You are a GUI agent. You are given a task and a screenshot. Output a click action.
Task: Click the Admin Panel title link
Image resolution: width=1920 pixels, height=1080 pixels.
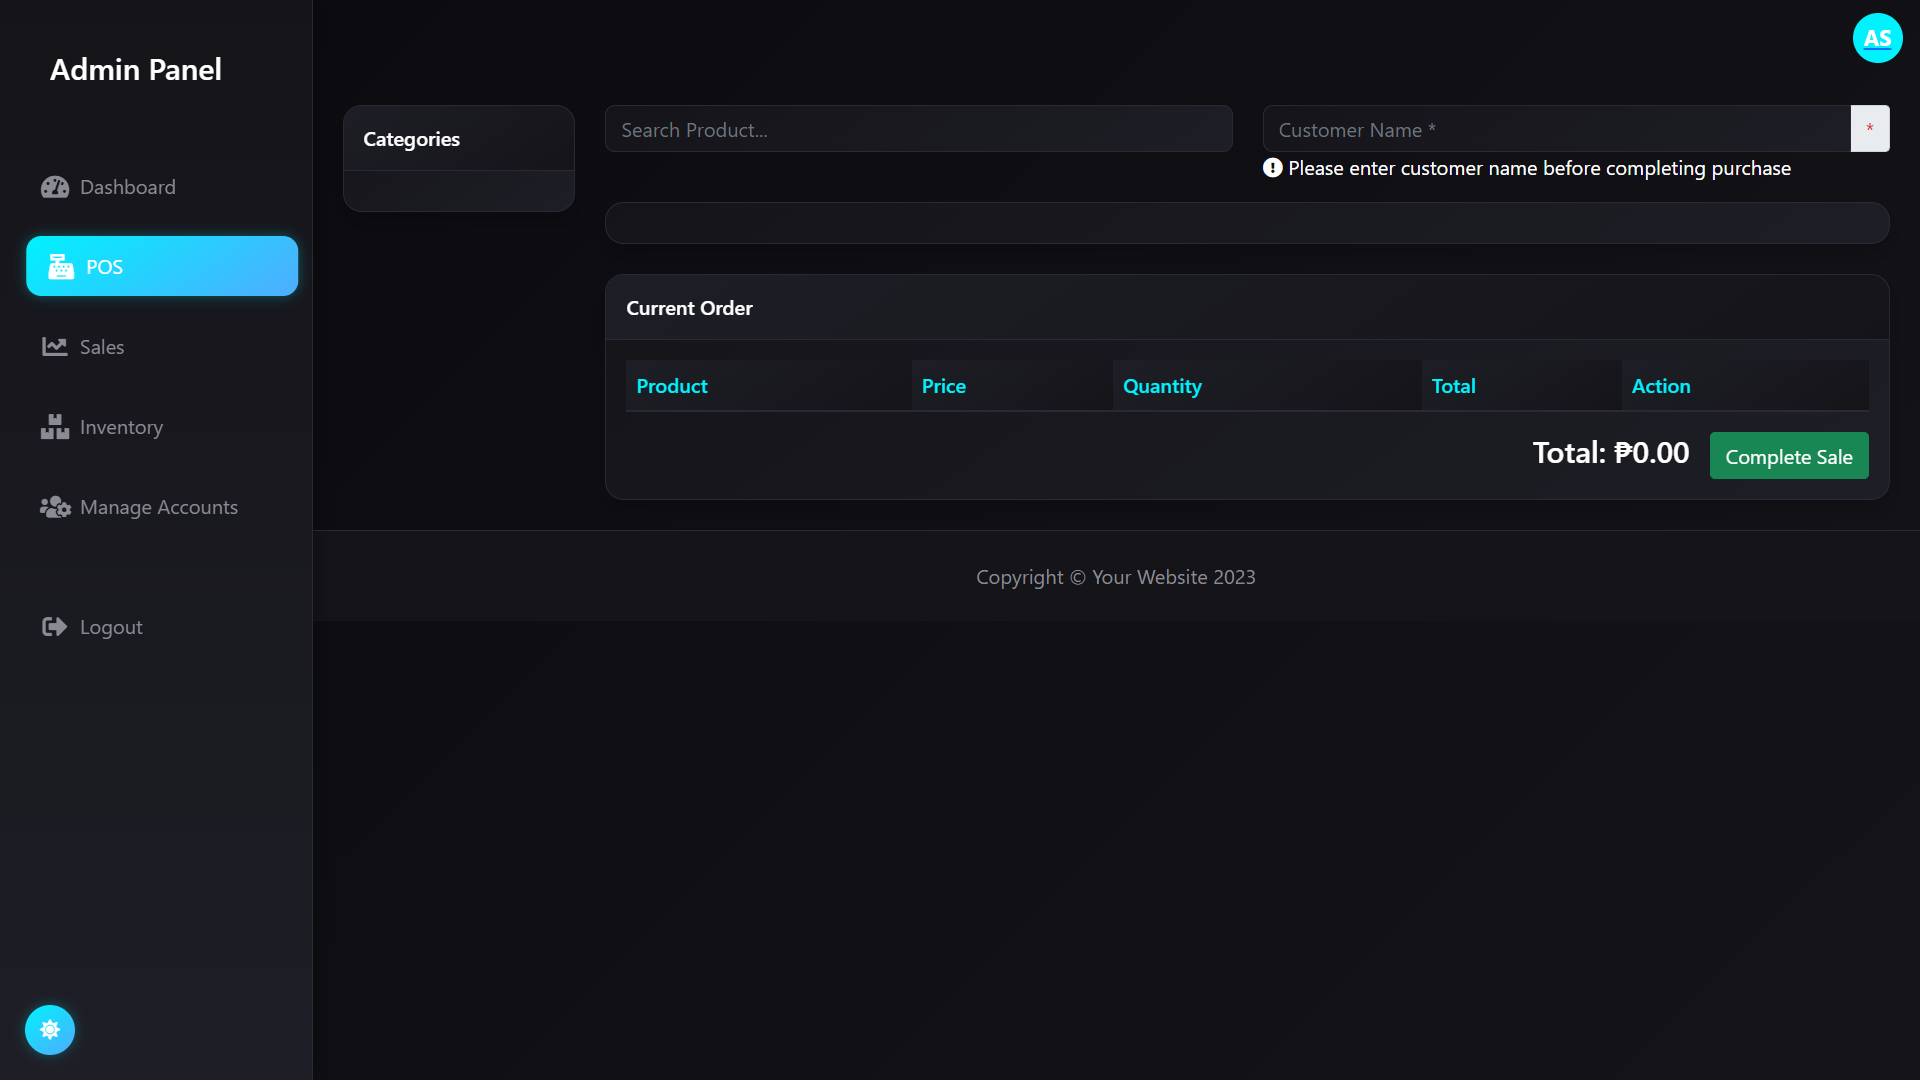(x=136, y=69)
